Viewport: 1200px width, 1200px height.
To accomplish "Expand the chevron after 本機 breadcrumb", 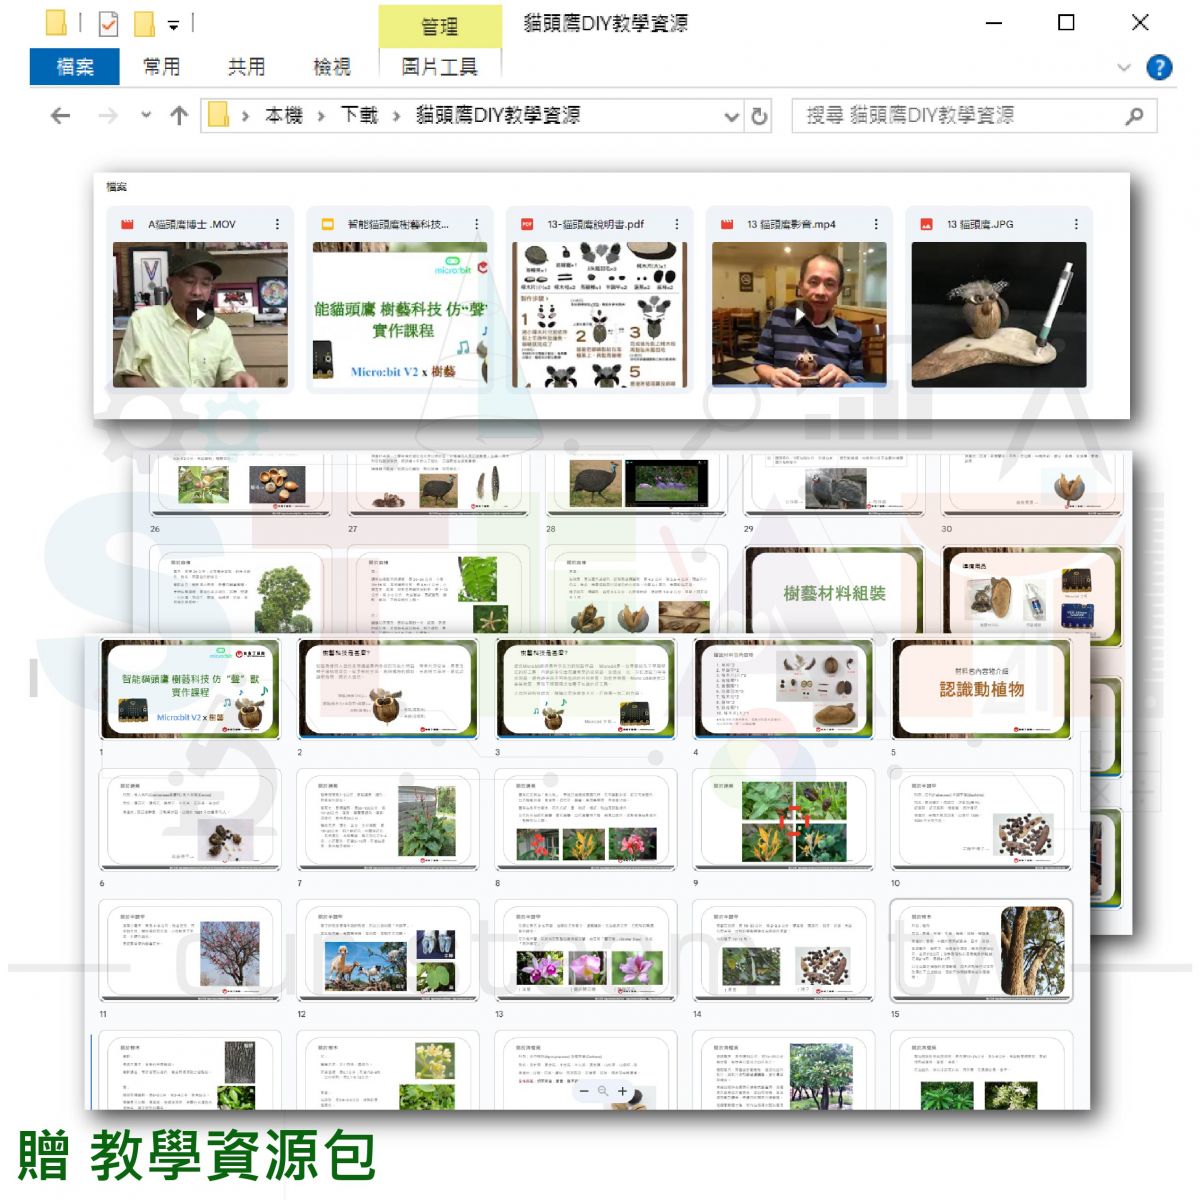I will [x=321, y=117].
